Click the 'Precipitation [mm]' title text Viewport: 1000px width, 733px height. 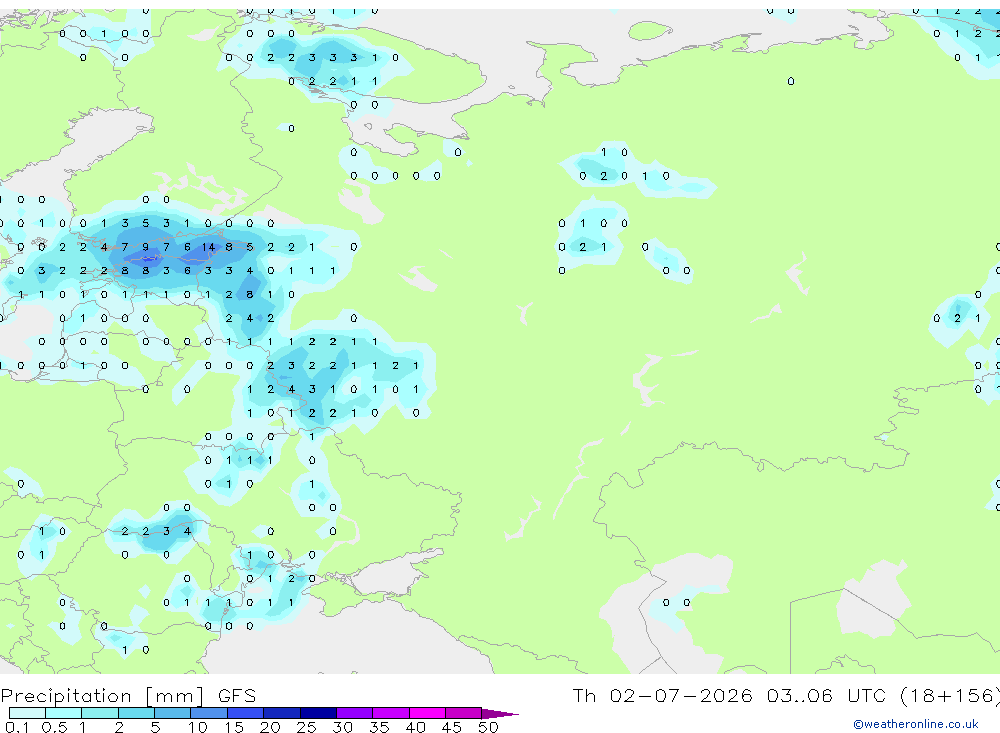click(102, 696)
